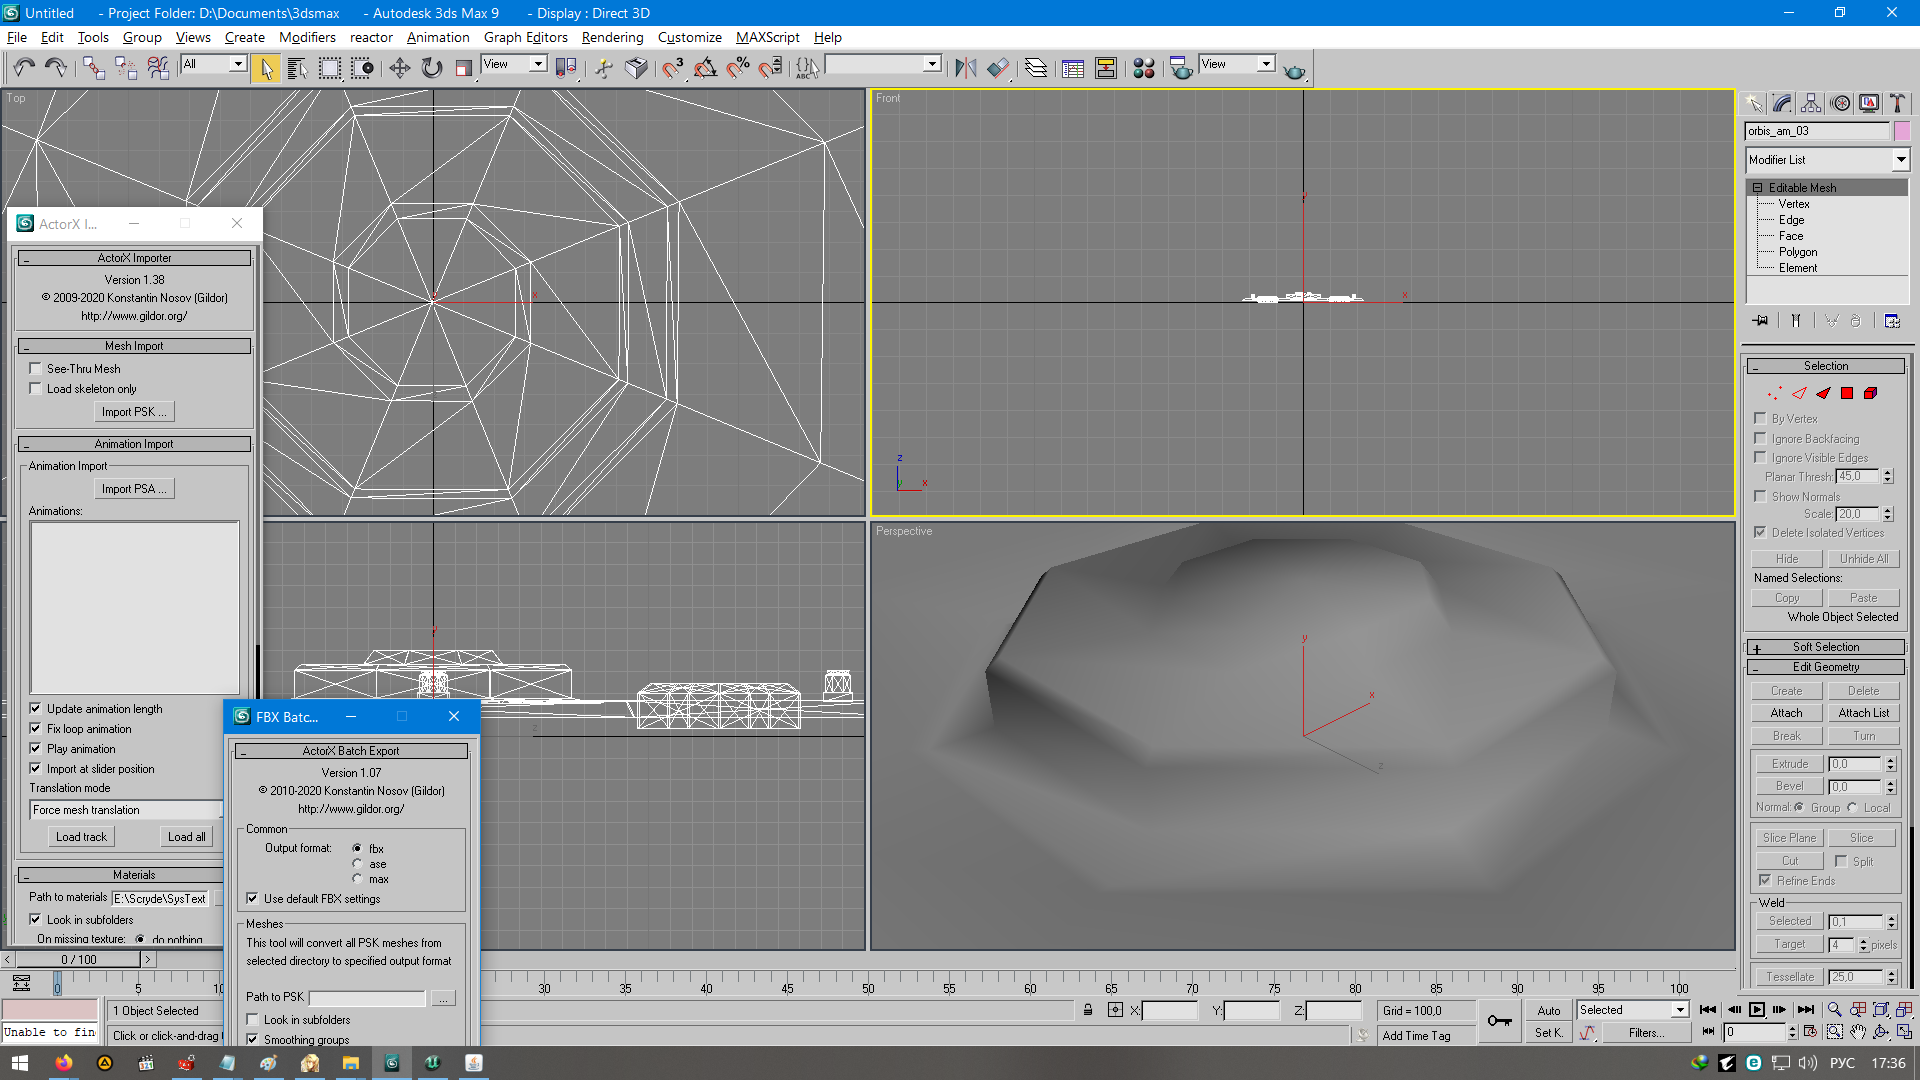Viewport: 1920px width, 1080px height.
Task: Open the Layer Manager icon
Action: pos(1036,68)
